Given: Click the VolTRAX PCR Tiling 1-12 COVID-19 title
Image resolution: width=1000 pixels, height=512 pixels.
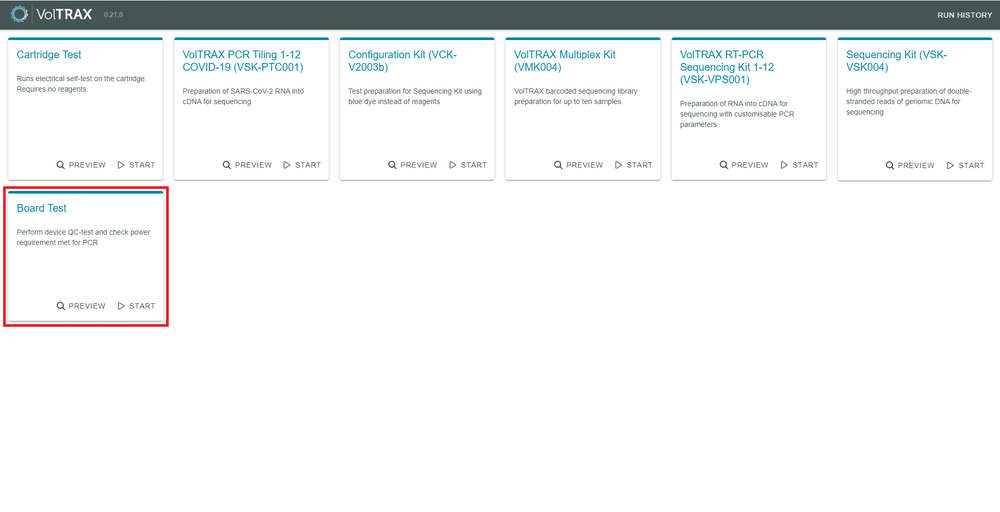Looking at the screenshot, I should [243, 61].
